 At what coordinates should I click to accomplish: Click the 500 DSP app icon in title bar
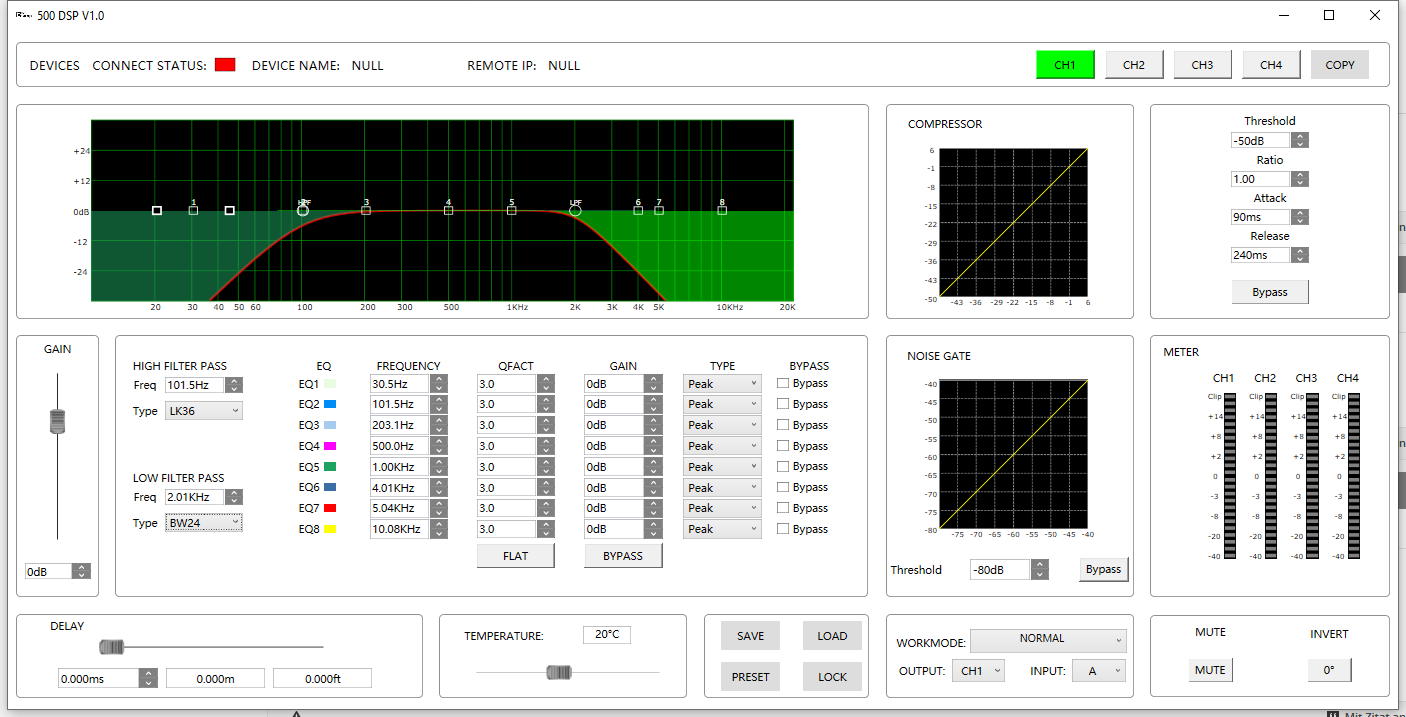(23, 15)
